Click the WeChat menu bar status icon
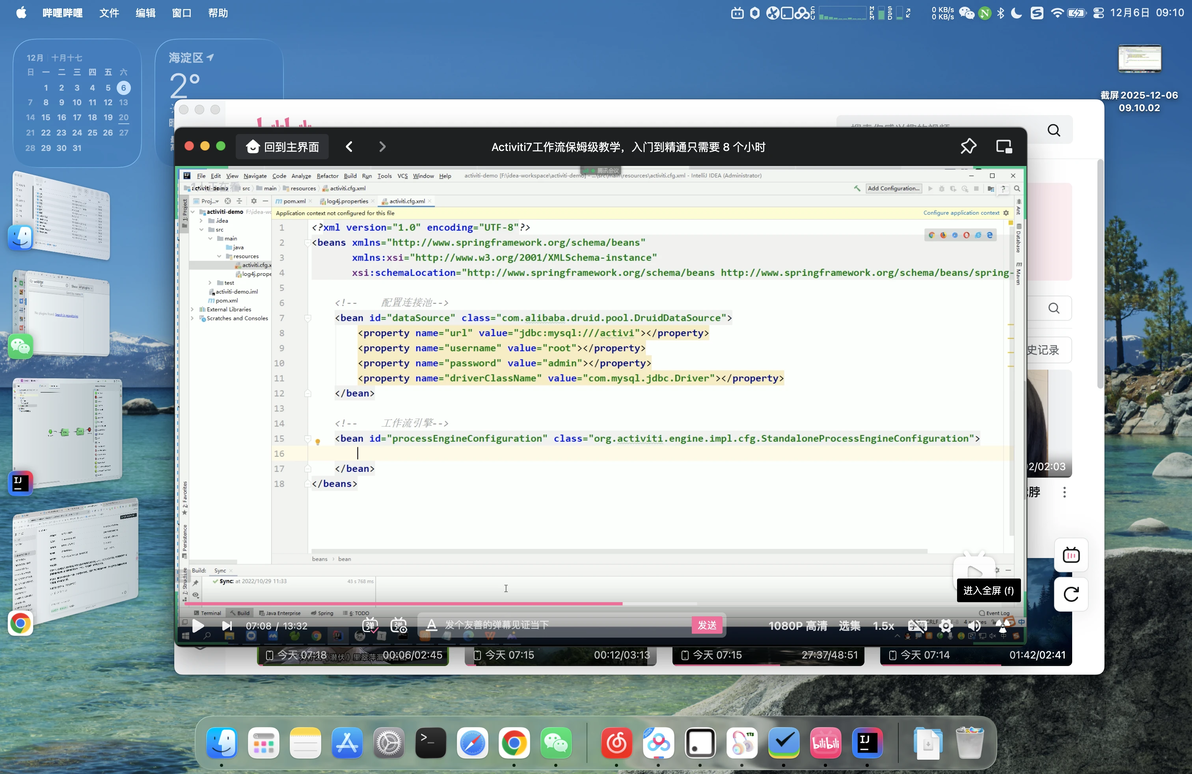The width and height of the screenshot is (1192, 774). coord(967,13)
